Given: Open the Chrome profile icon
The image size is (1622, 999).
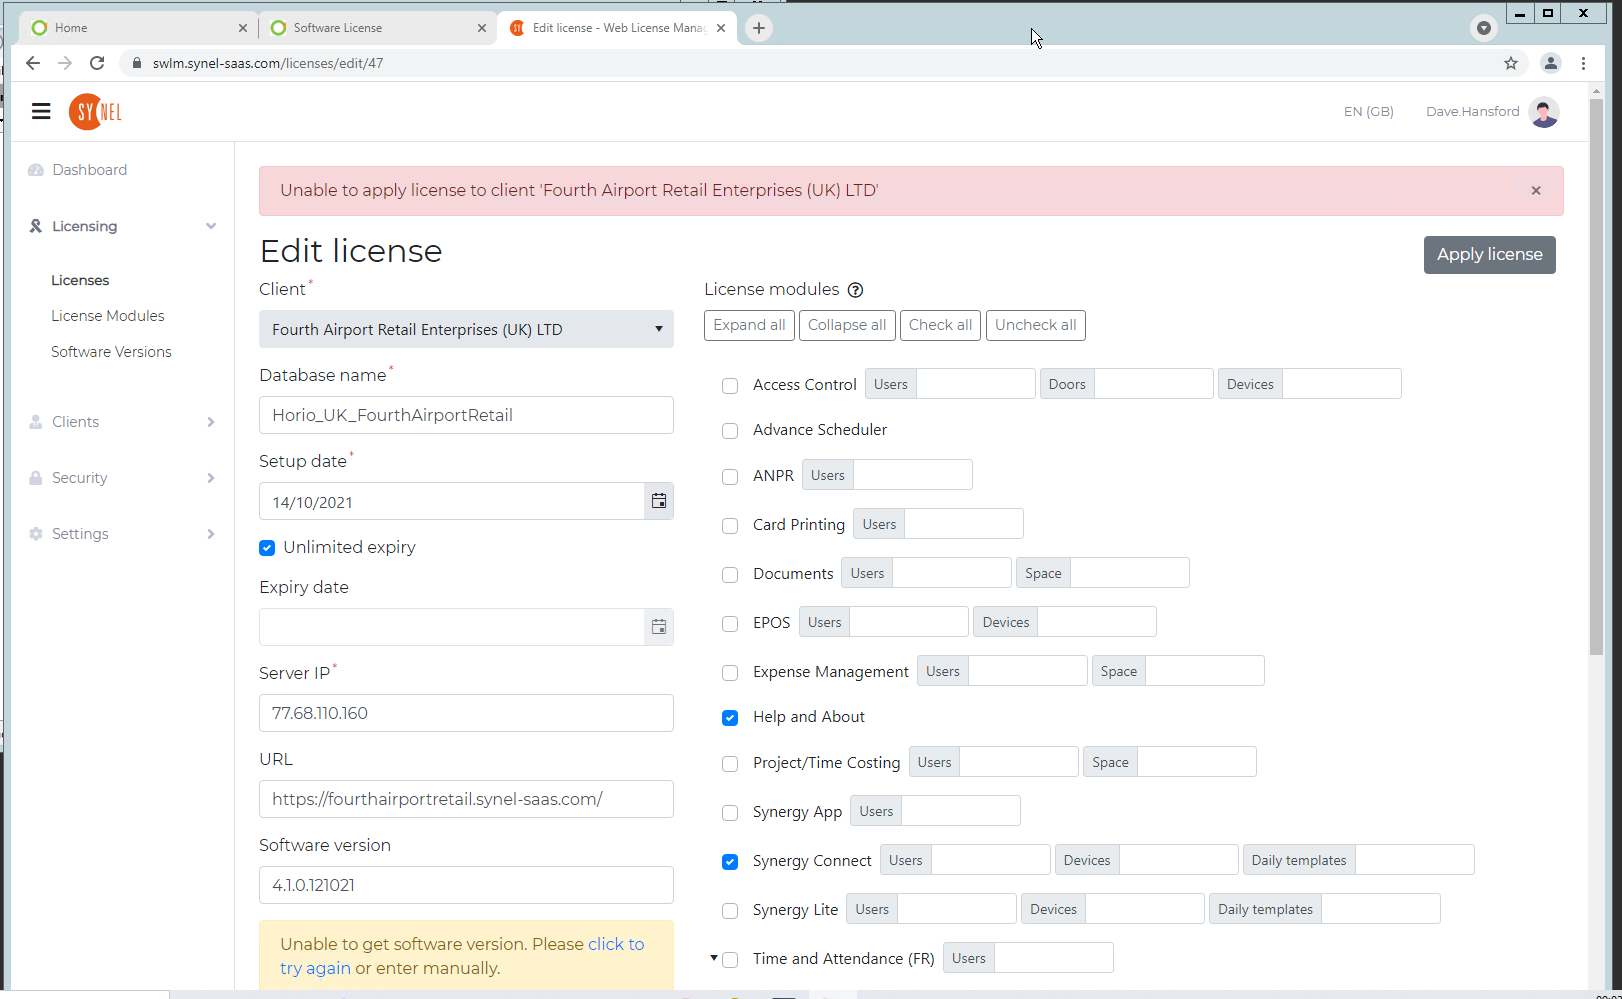Looking at the screenshot, I should point(1551,63).
